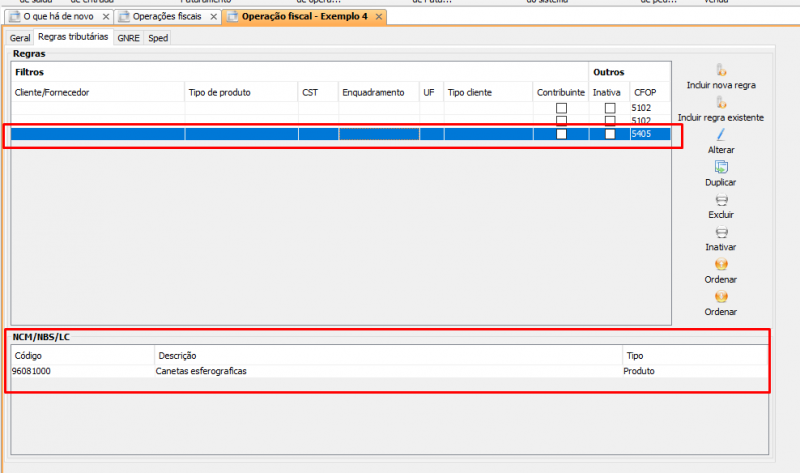Select the Sped tab
Viewport: 800px width, 473px height.
[158, 38]
